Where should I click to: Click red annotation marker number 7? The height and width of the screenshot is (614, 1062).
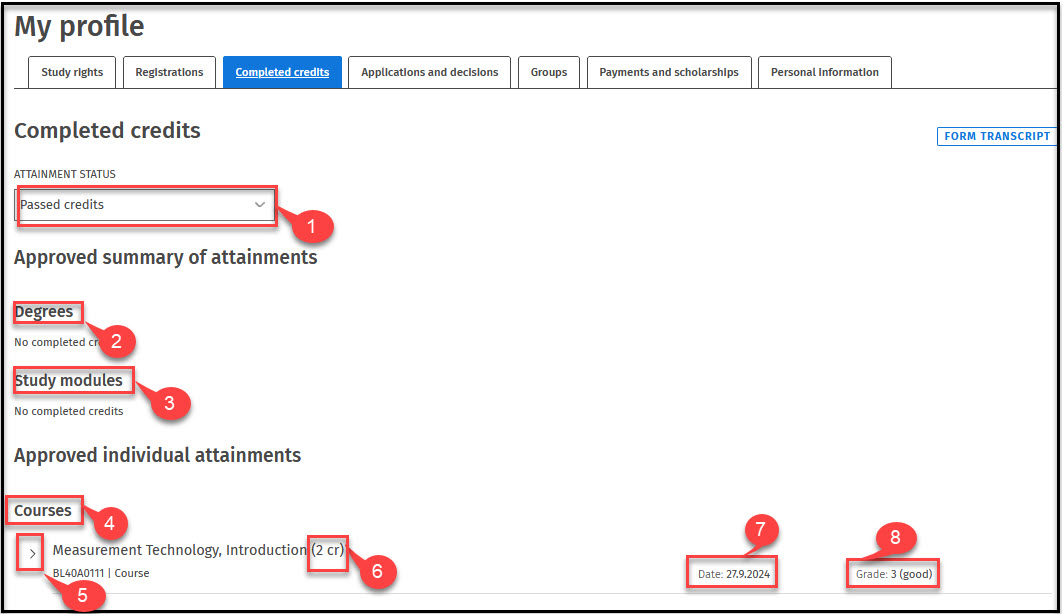pos(759,531)
